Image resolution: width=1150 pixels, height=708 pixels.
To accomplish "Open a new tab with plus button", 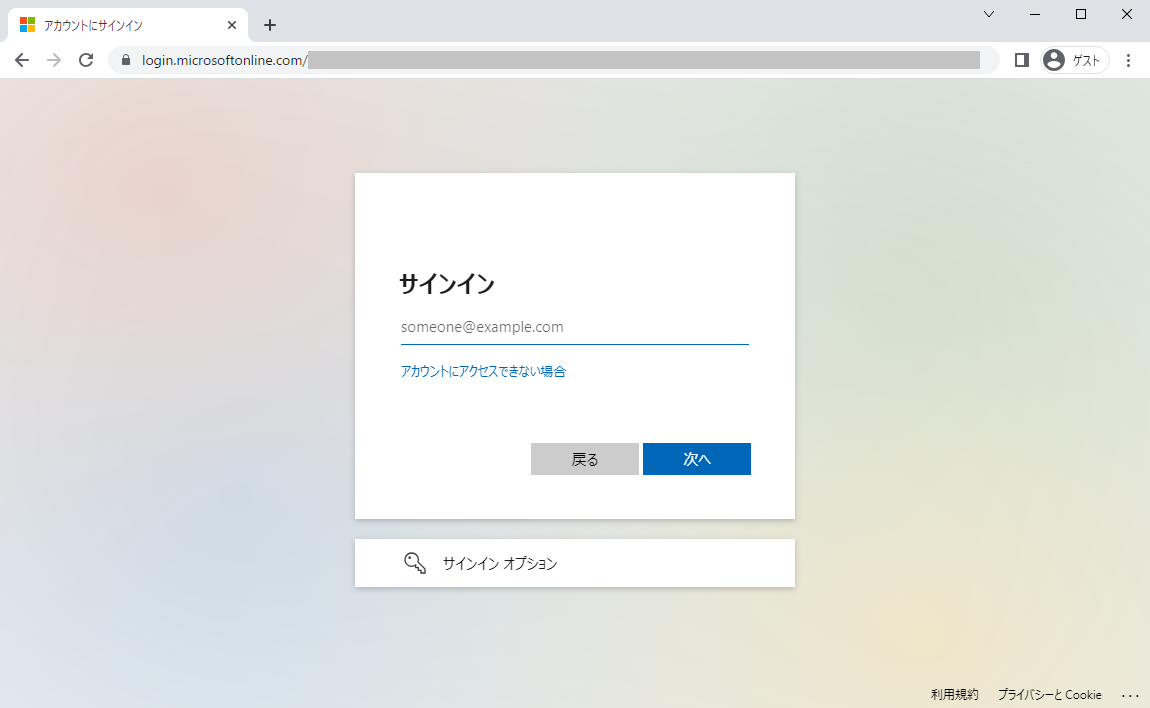I will [269, 25].
